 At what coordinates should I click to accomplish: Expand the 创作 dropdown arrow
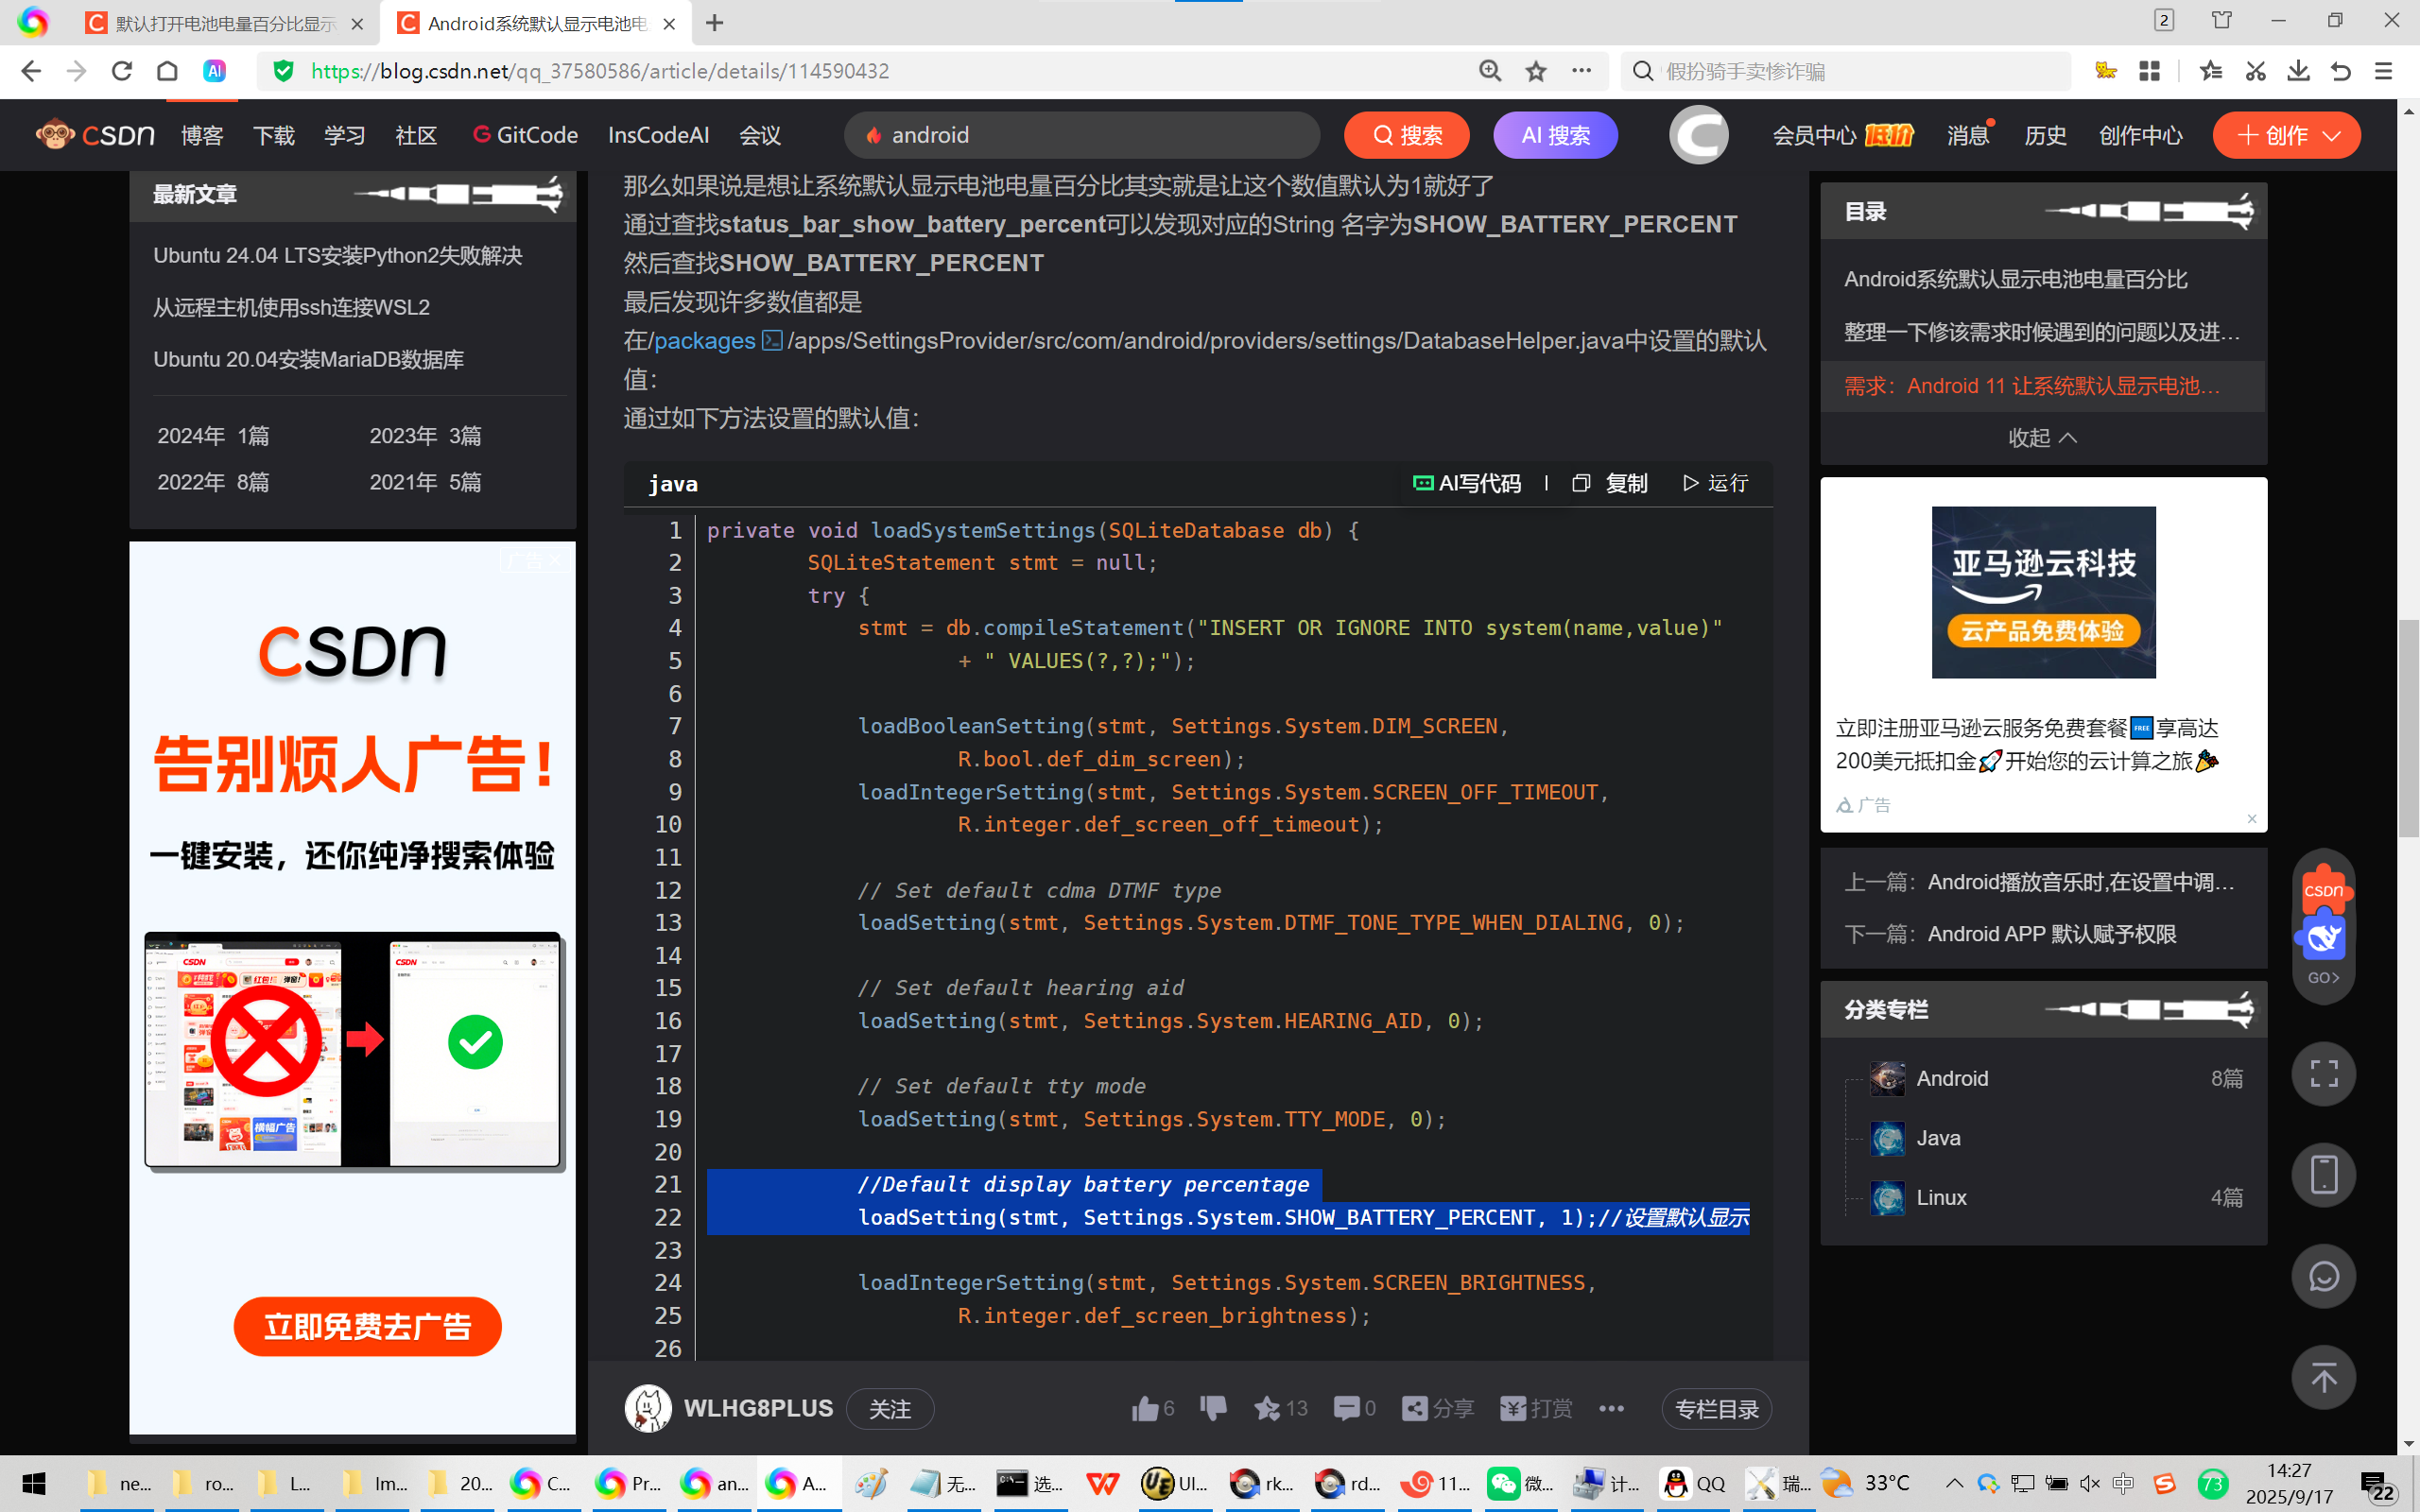coord(2331,136)
